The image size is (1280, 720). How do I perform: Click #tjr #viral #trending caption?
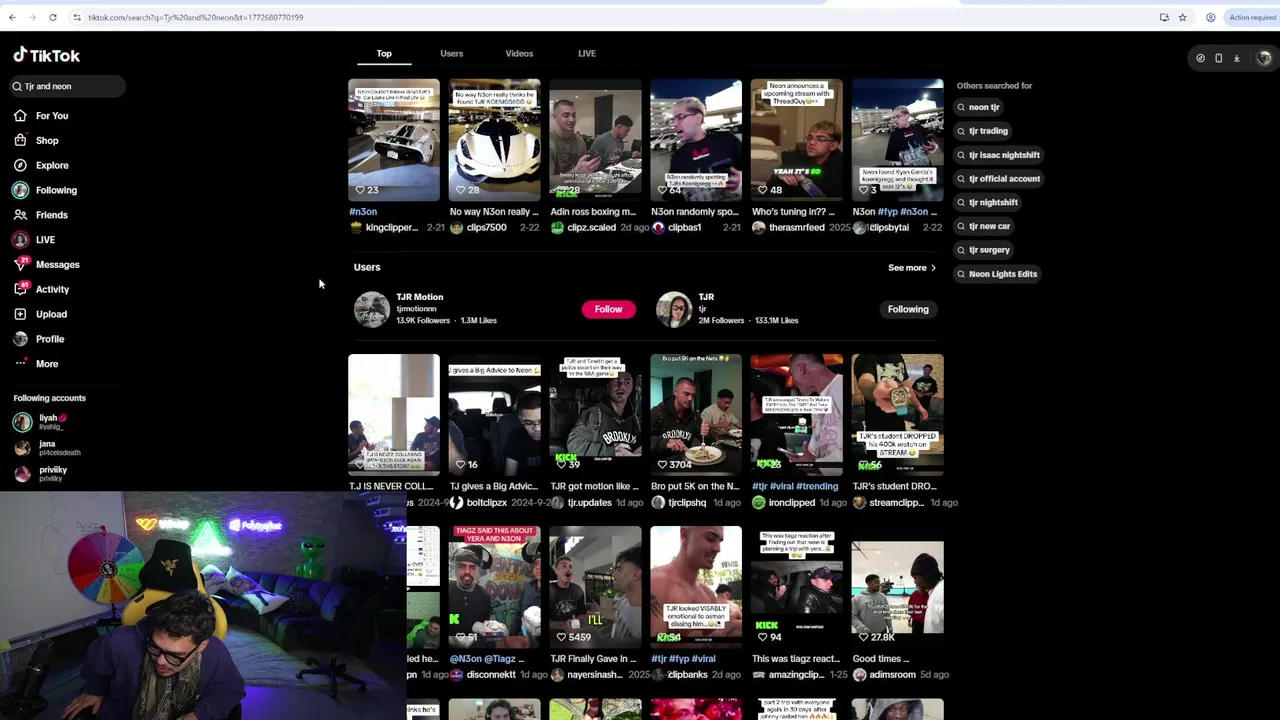(x=795, y=487)
